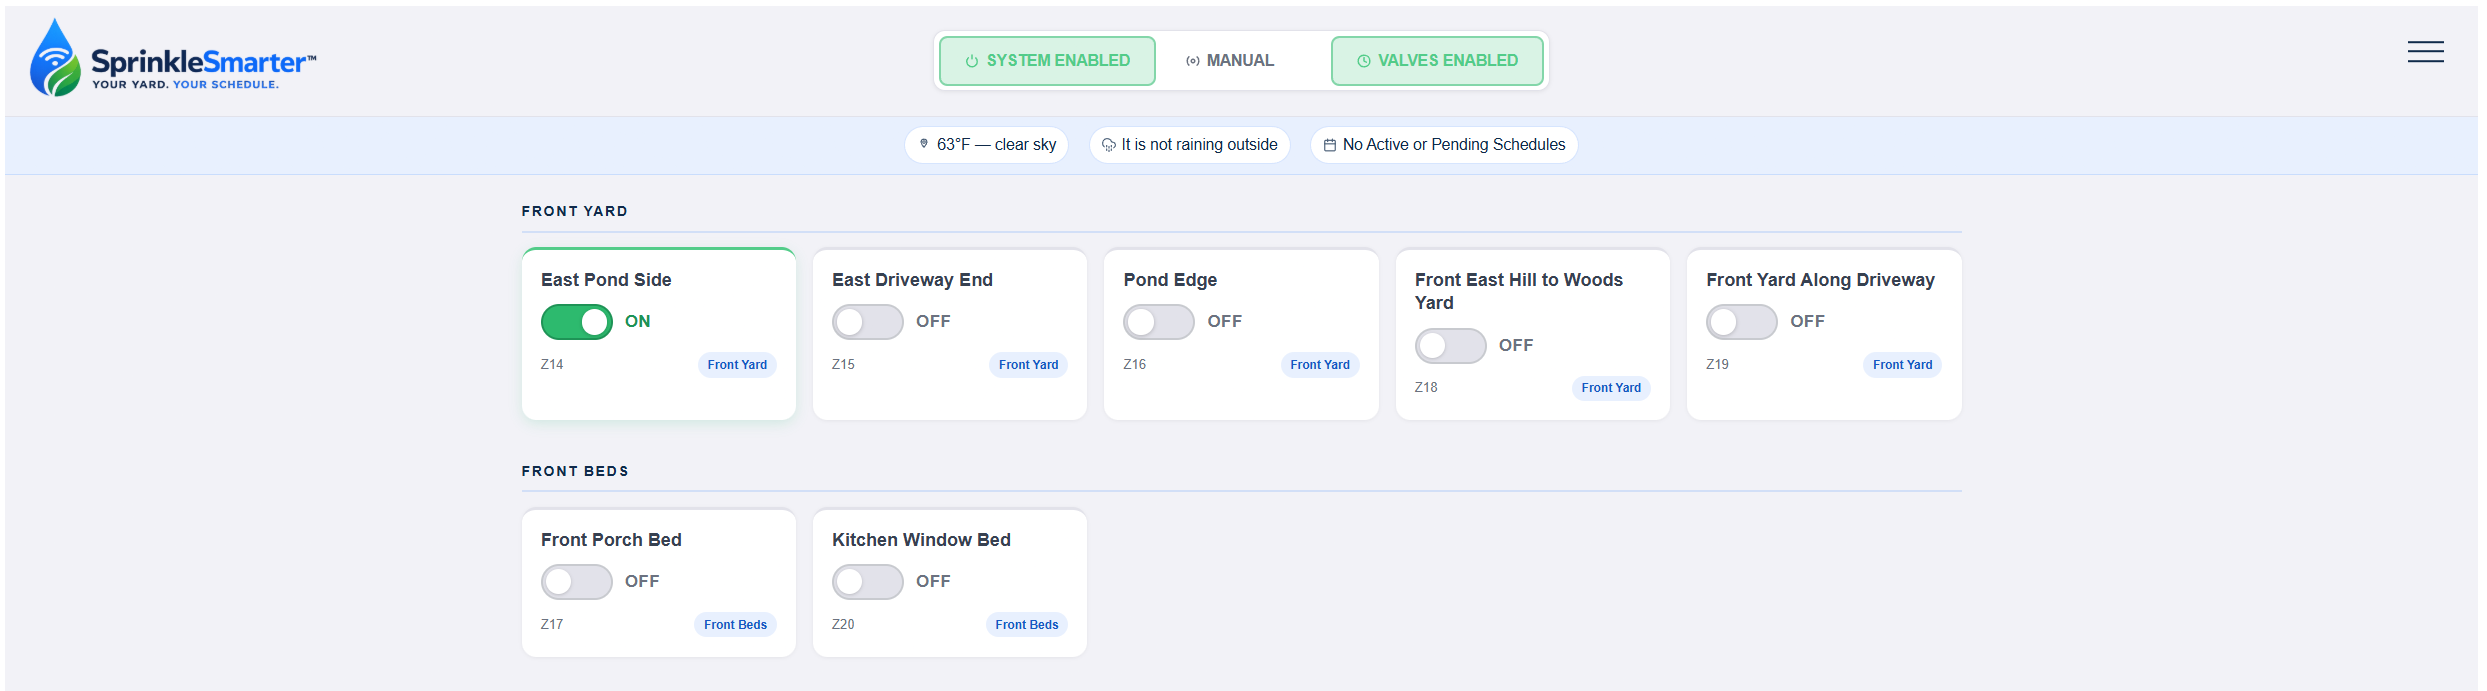The image size is (2487, 691).
Task: Click the 63°F clear sky weather pill
Action: pyautogui.click(x=987, y=145)
